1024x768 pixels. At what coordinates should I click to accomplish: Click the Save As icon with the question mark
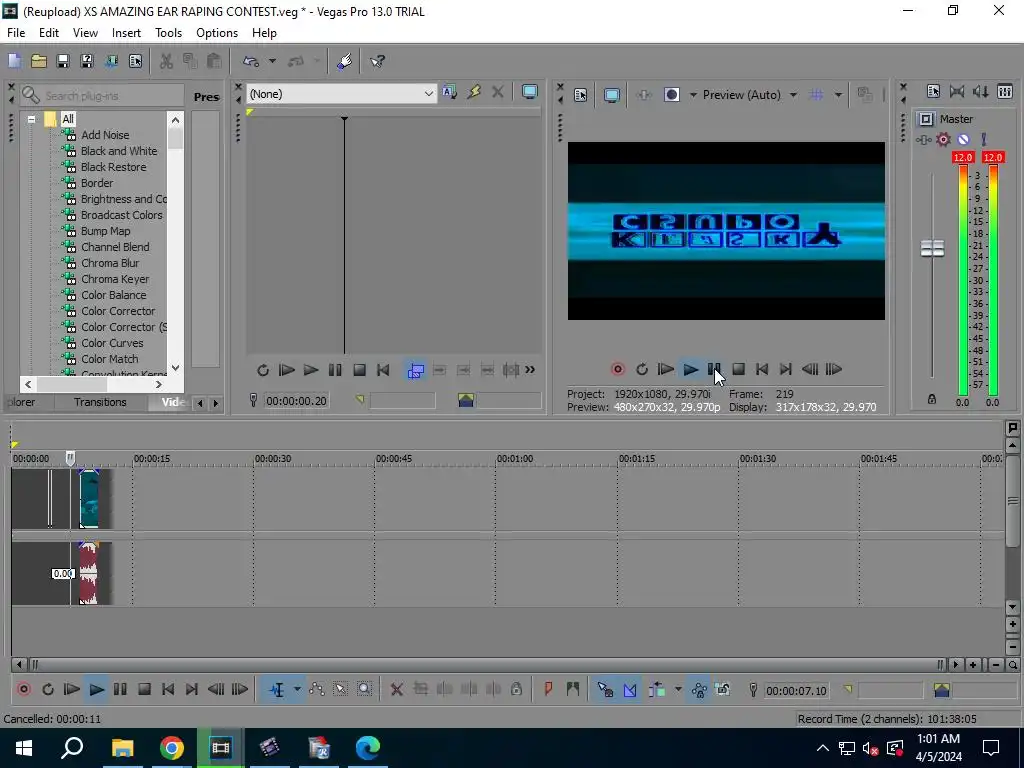coord(87,61)
